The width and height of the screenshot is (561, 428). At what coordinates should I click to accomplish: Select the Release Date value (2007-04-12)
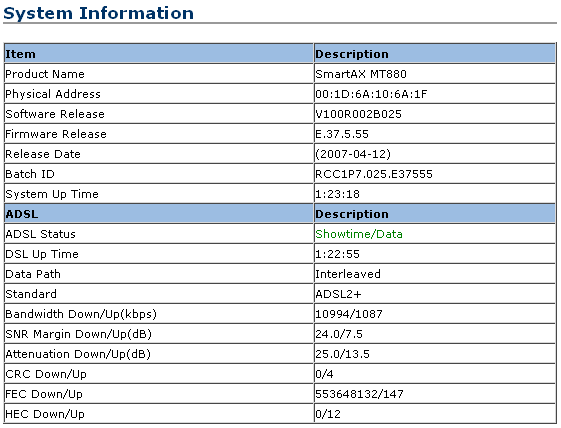pos(353,154)
